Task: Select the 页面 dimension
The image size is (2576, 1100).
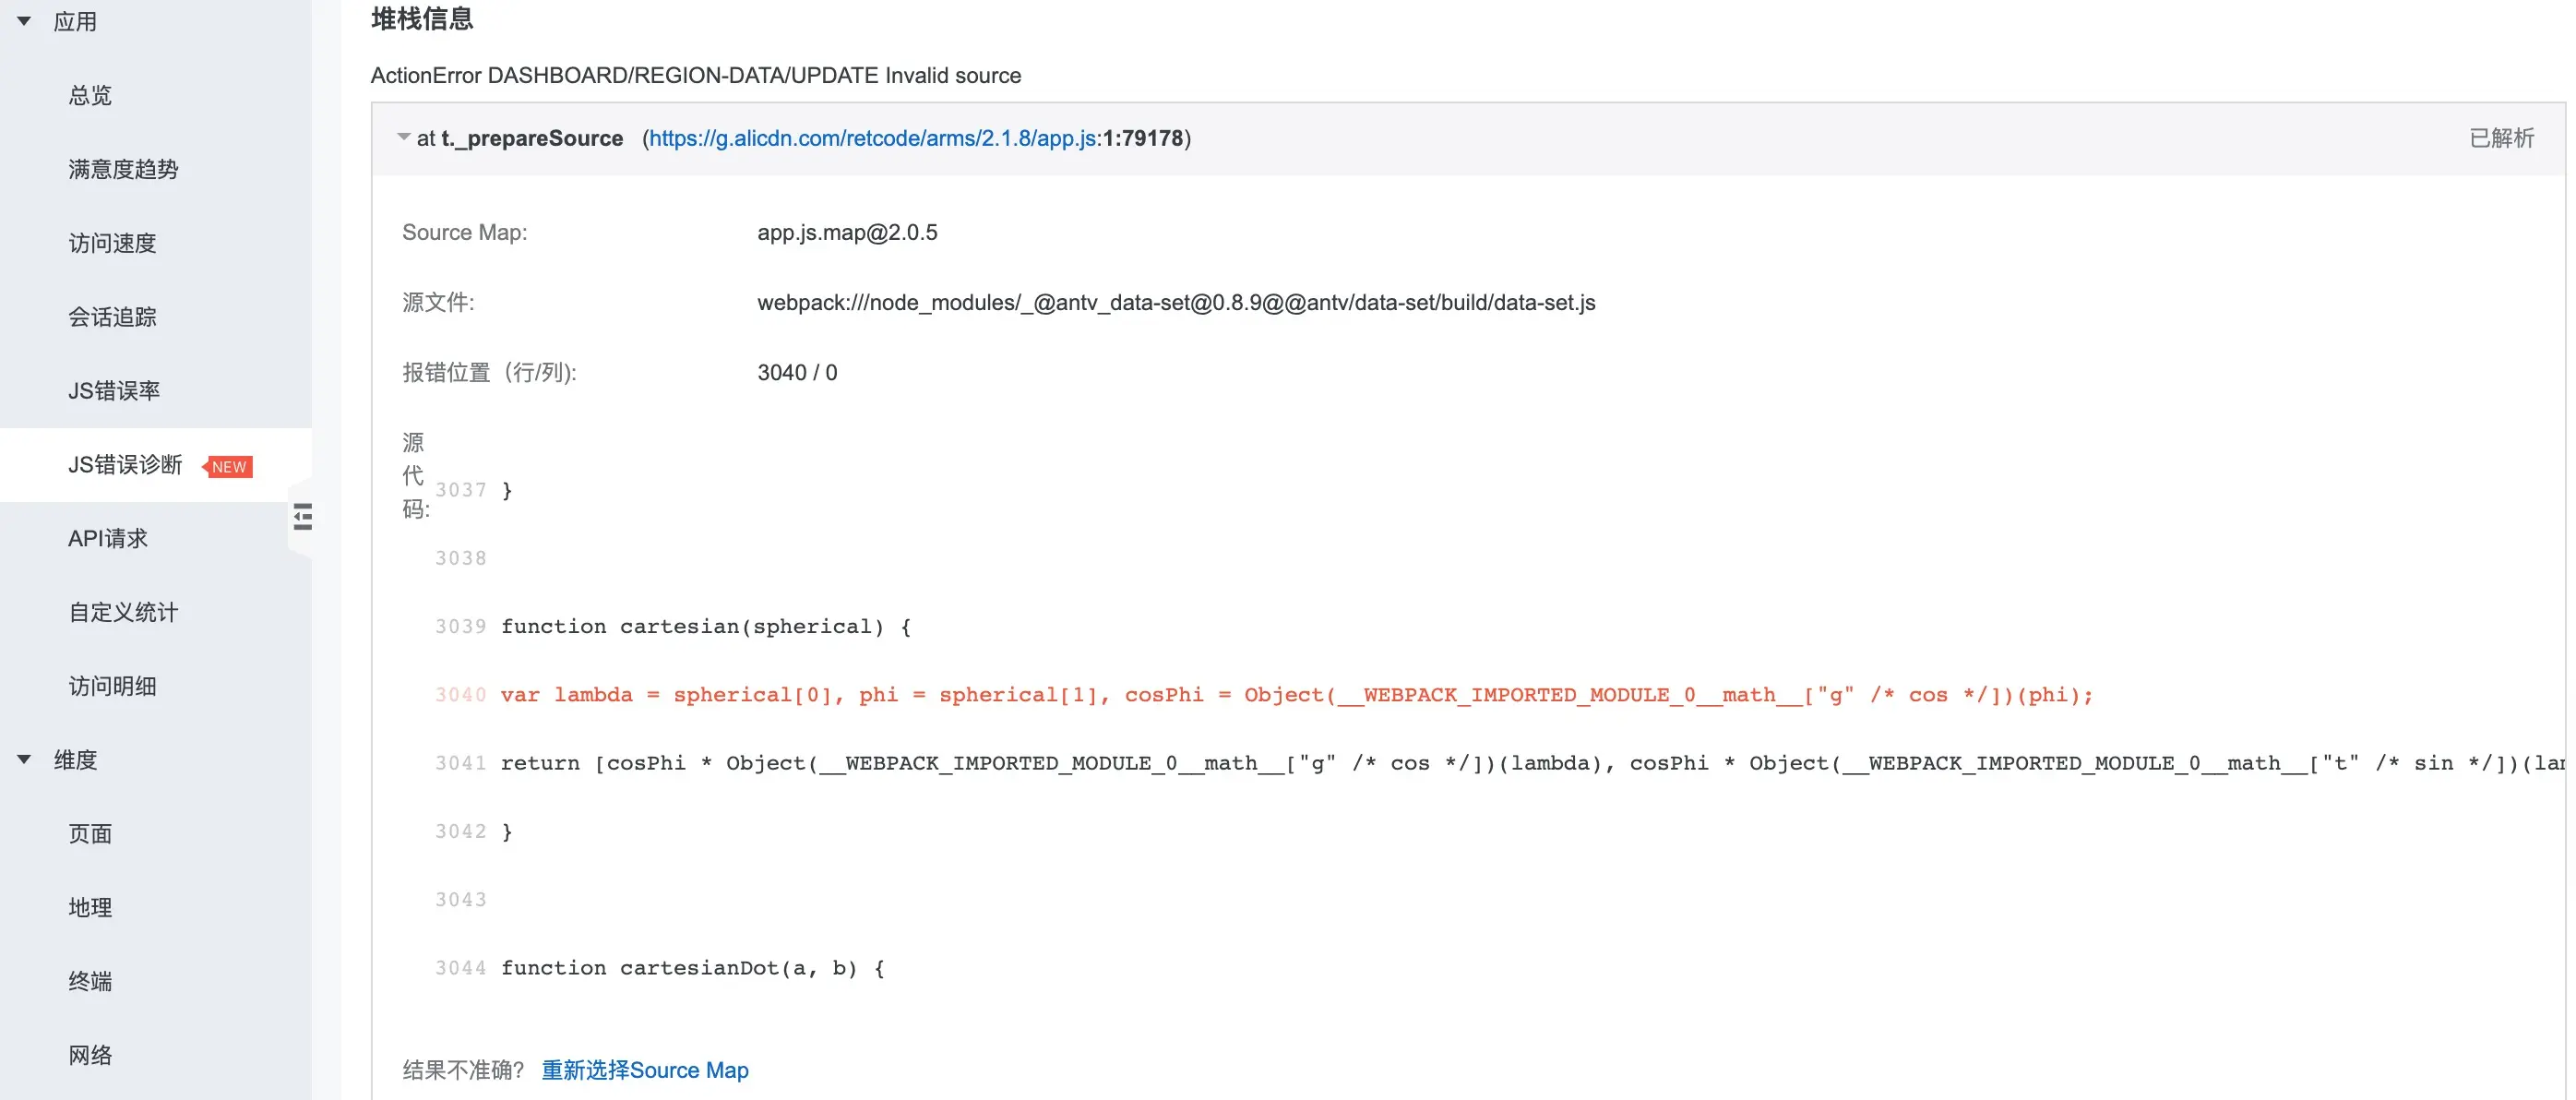Action: point(90,834)
